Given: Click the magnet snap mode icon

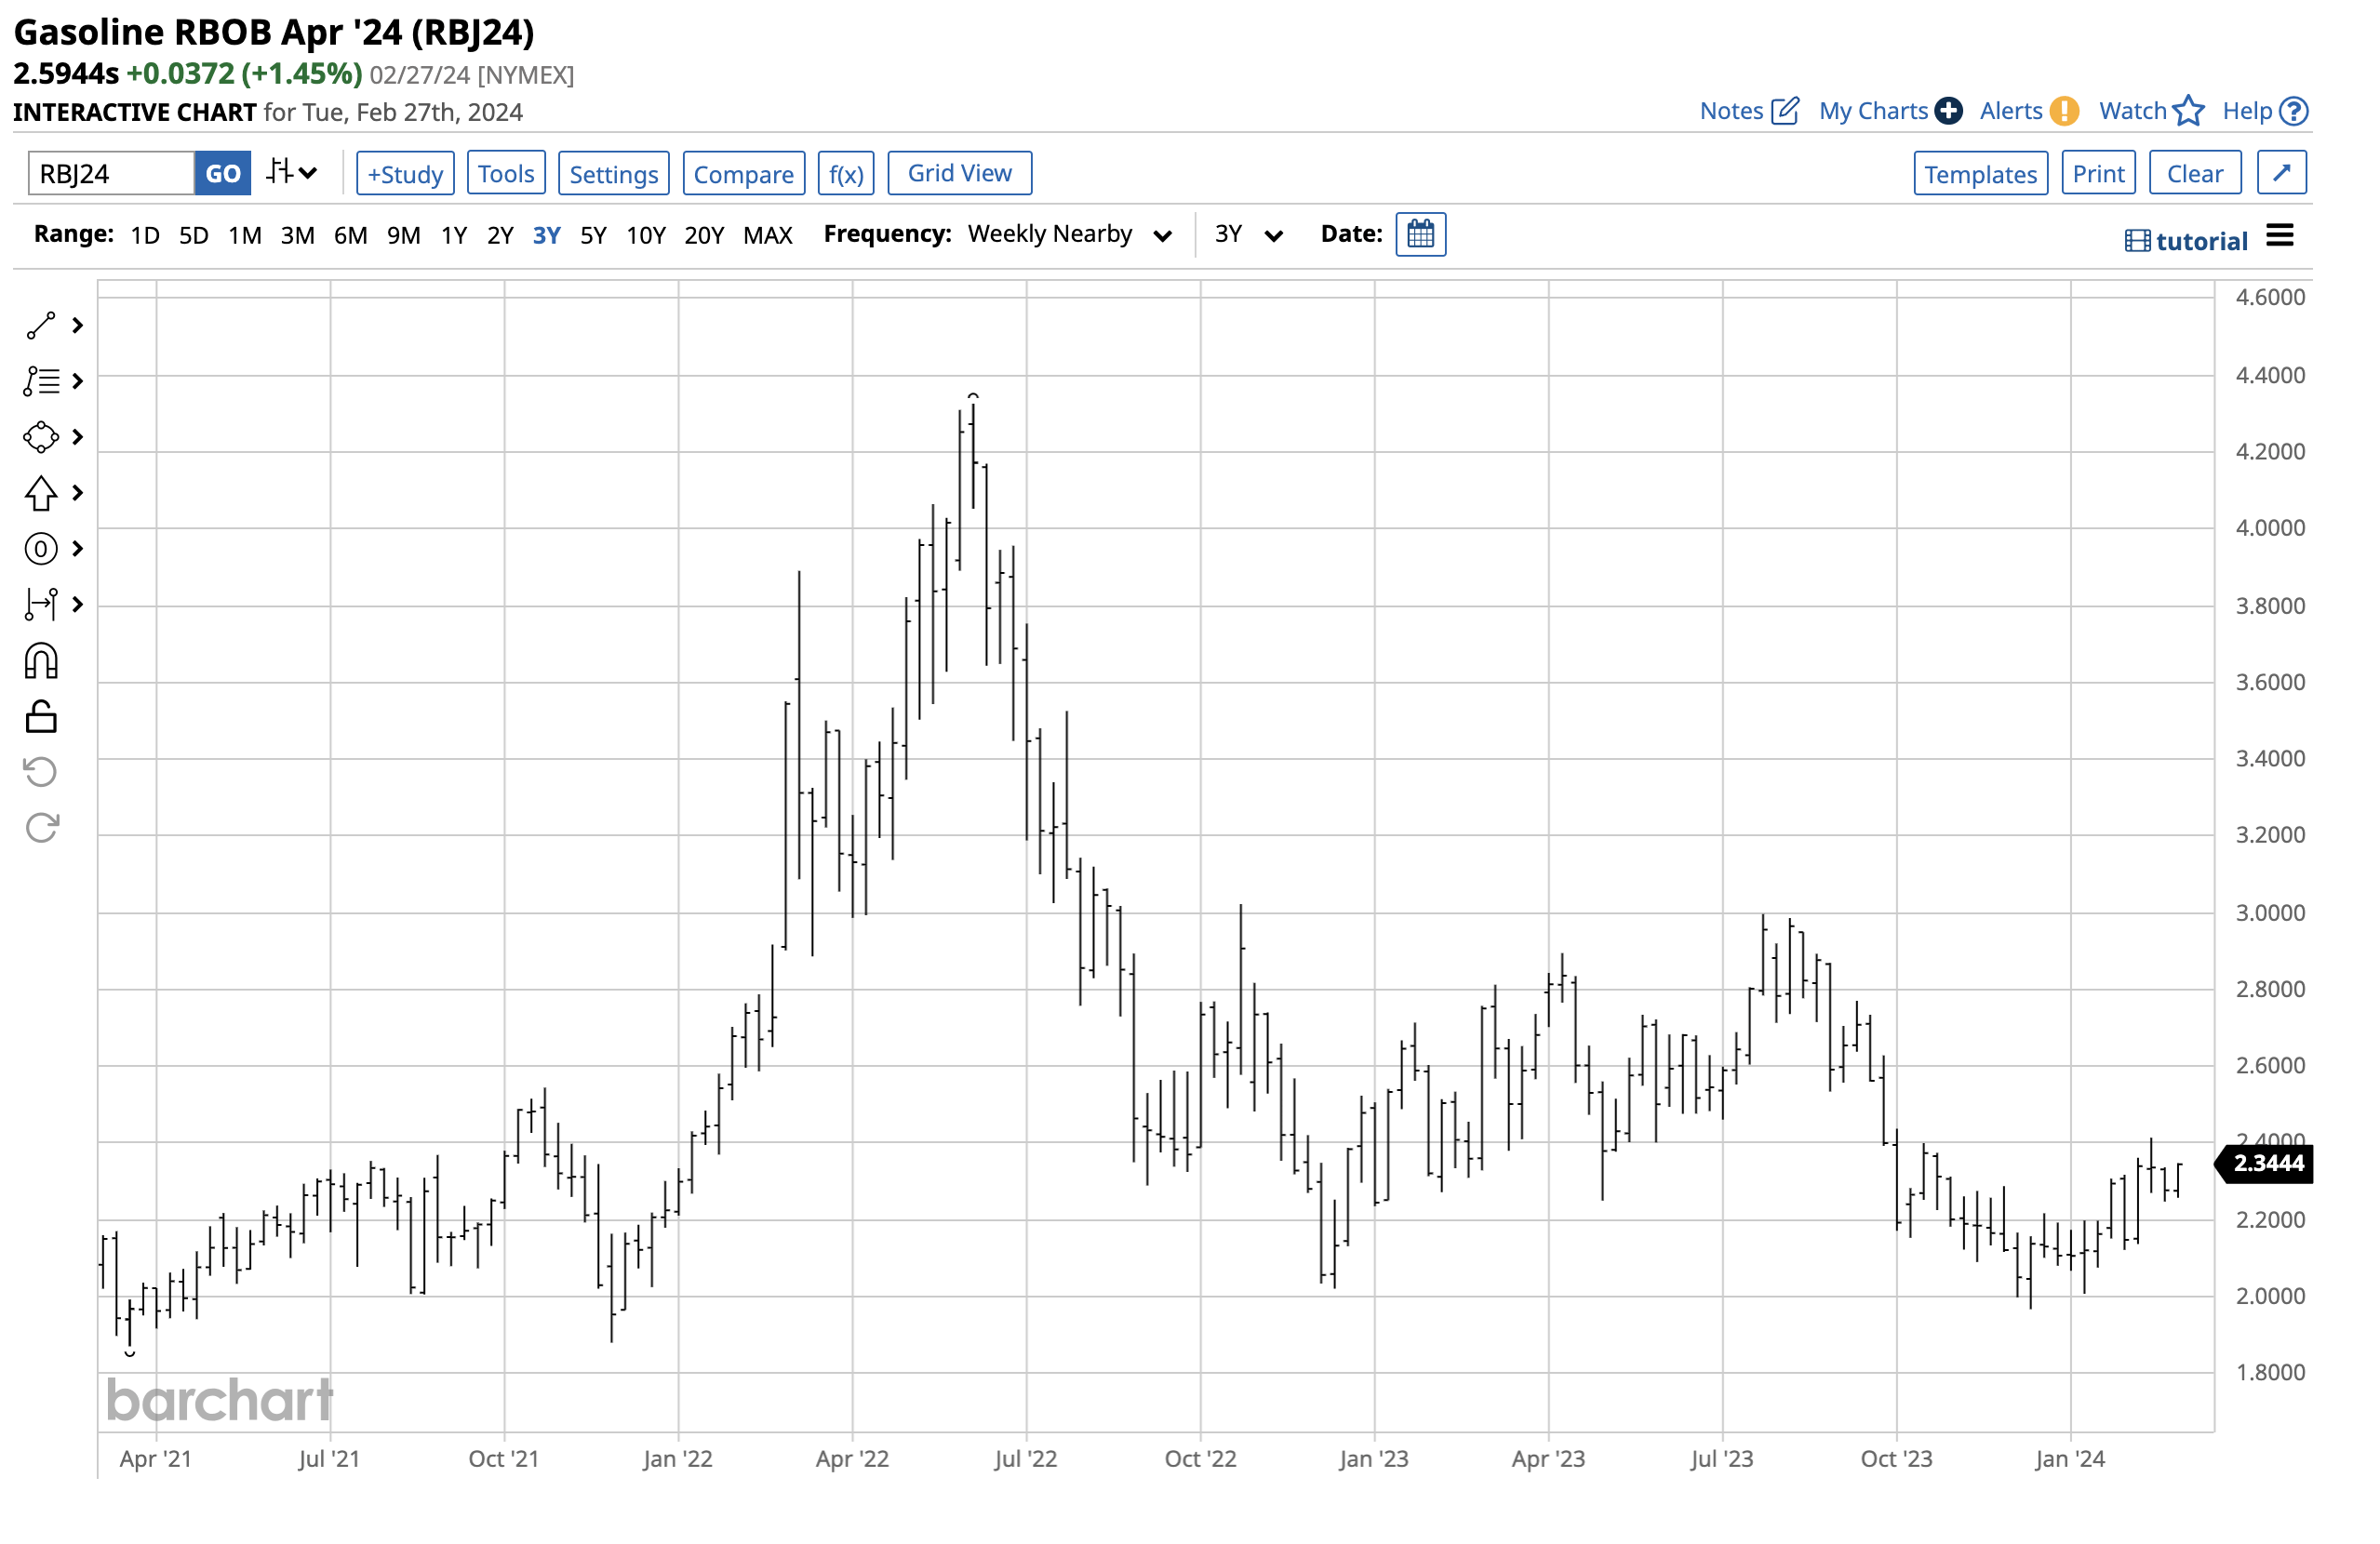Looking at the screenshot, I should pyautogui.click(x=41, y=662).
